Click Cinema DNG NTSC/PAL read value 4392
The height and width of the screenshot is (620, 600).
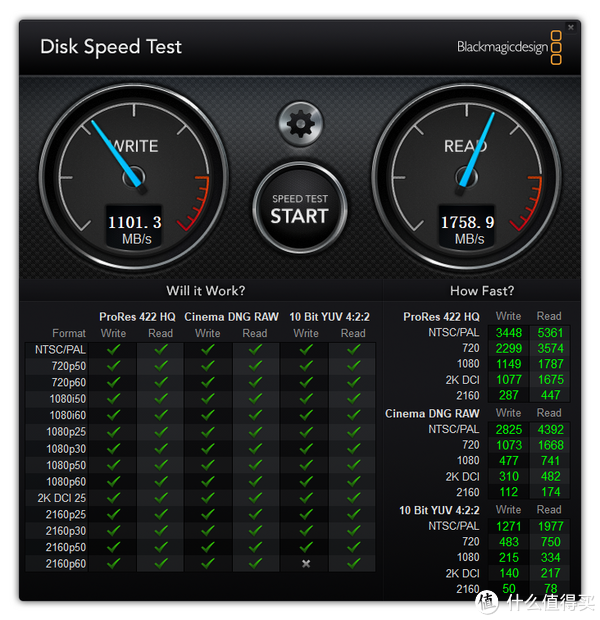(551, 429)
